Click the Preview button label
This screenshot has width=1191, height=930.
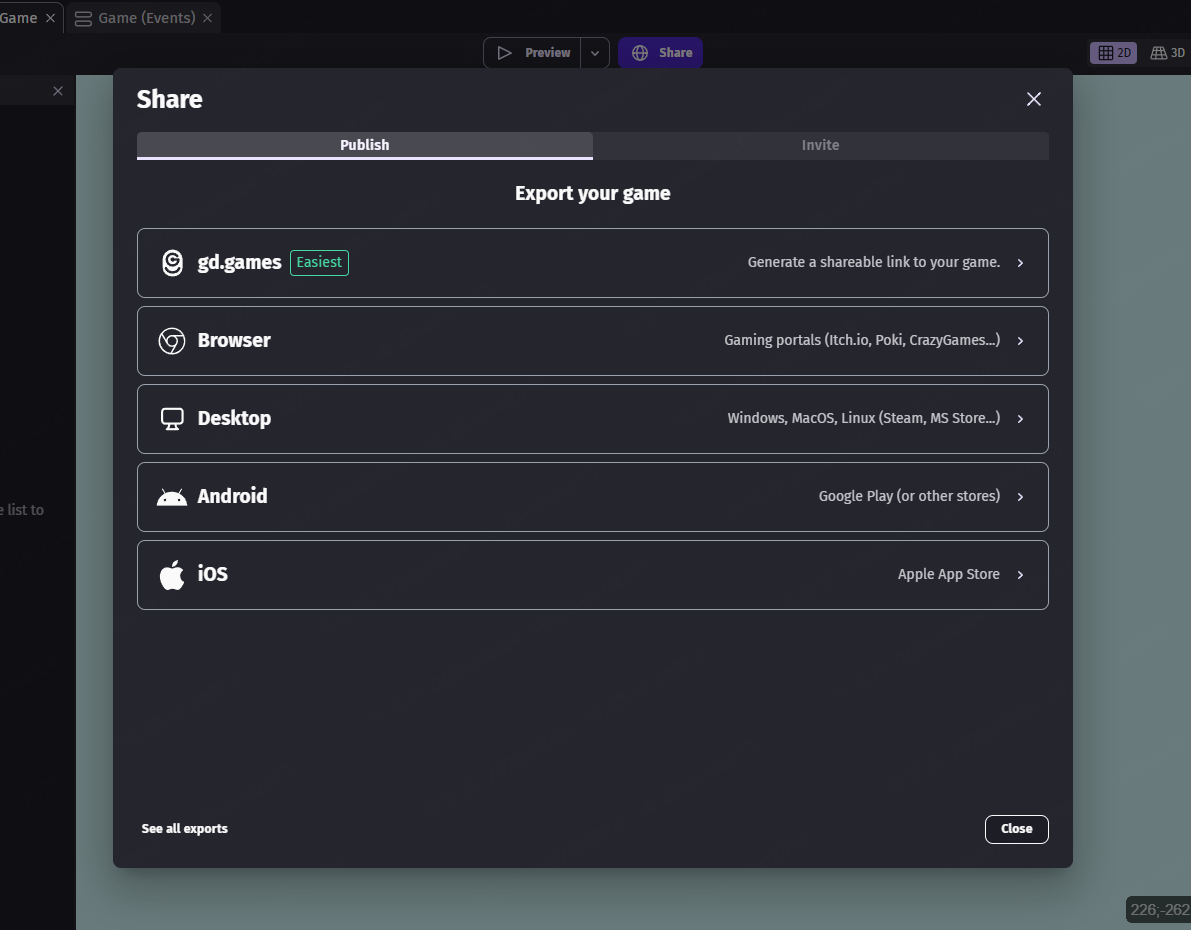coord(548,53)
